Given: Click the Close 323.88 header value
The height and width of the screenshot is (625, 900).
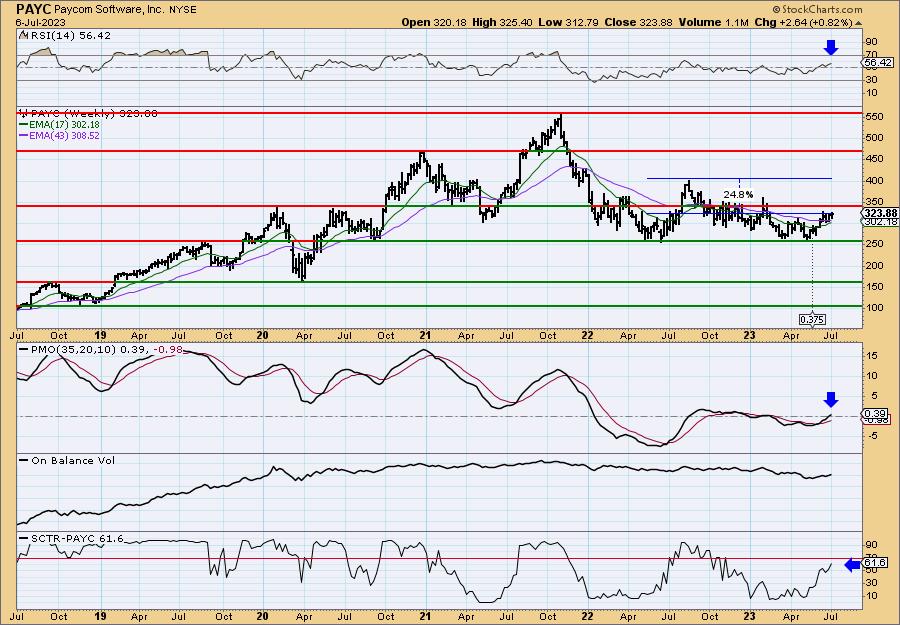Looking at the screenshot, I should click(638, 22).
